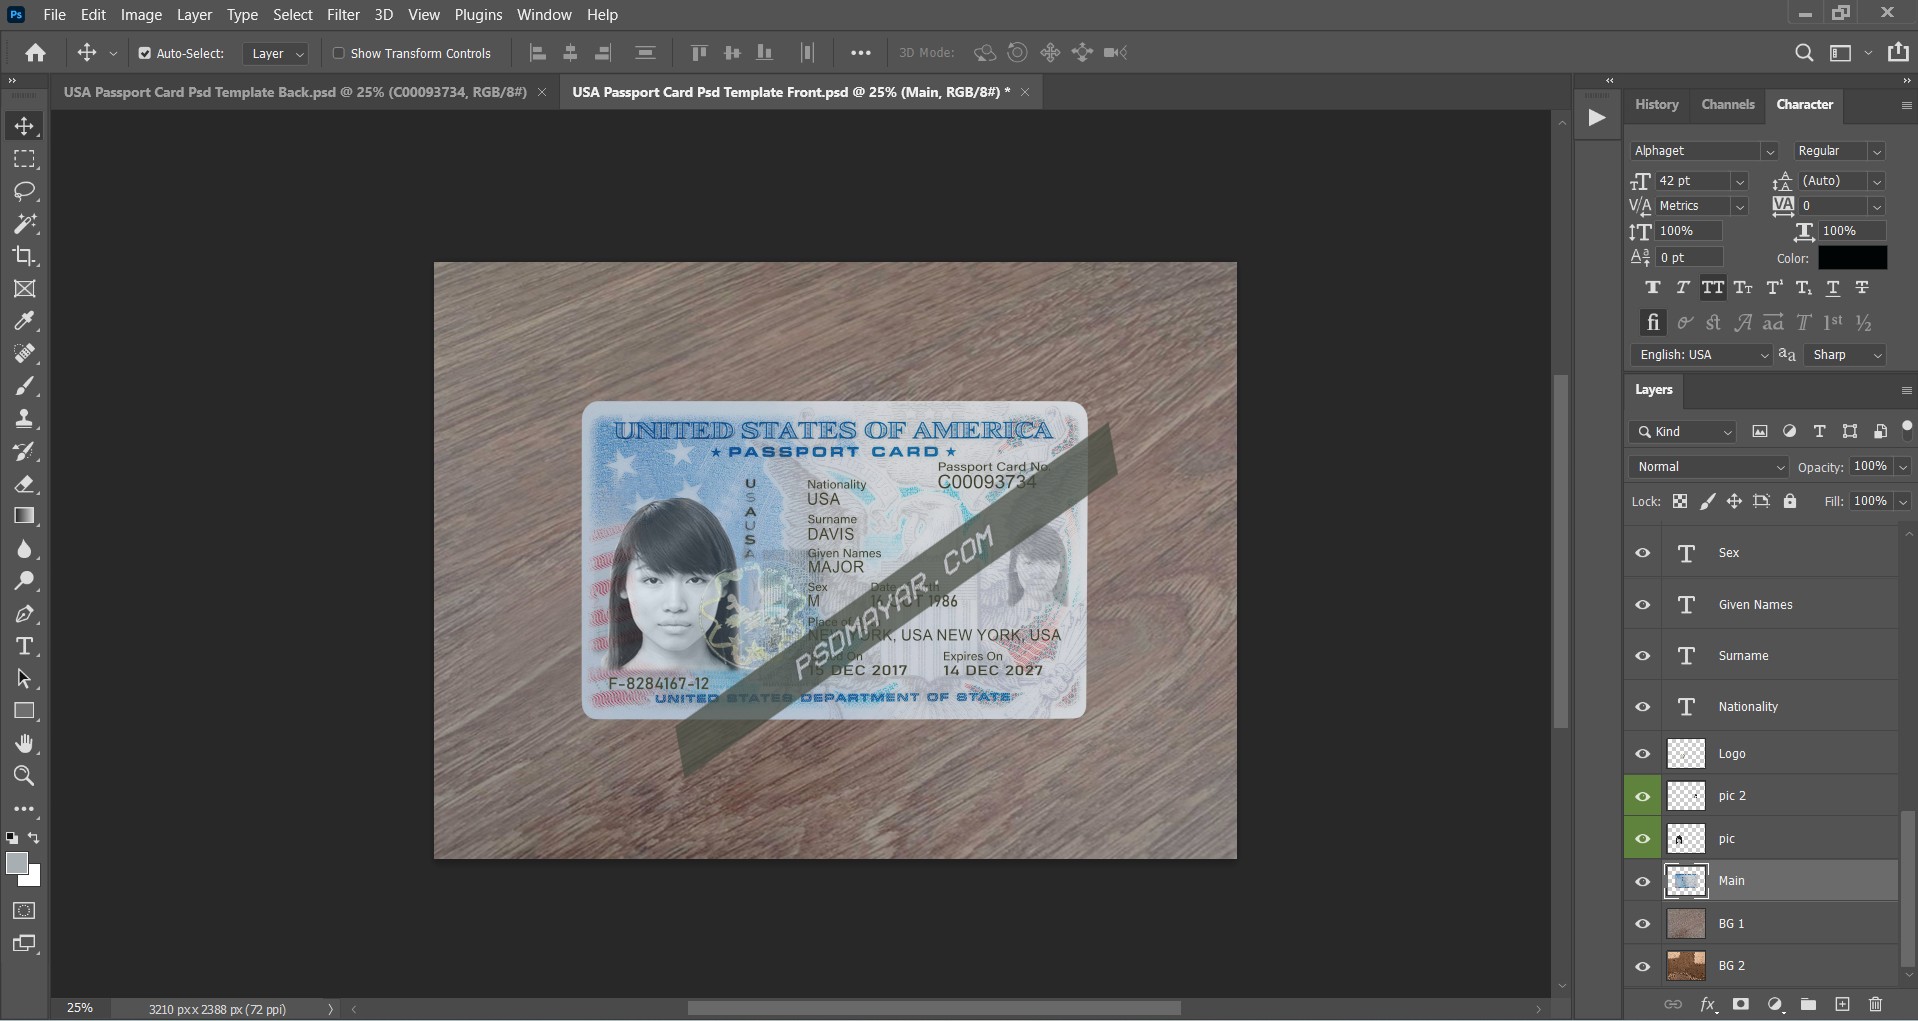Select the Move tool
1918x1021 pixels.
[25, 126]
